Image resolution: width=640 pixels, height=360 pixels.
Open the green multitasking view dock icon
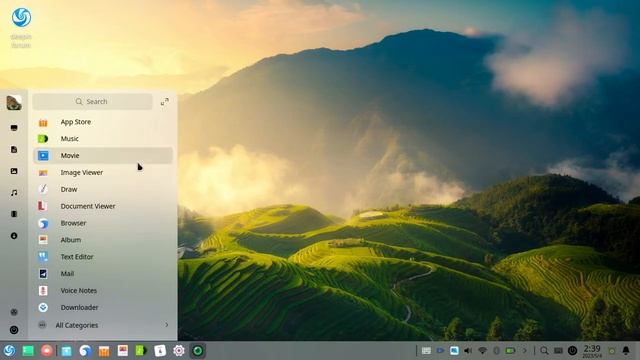[x=28, y=351]
